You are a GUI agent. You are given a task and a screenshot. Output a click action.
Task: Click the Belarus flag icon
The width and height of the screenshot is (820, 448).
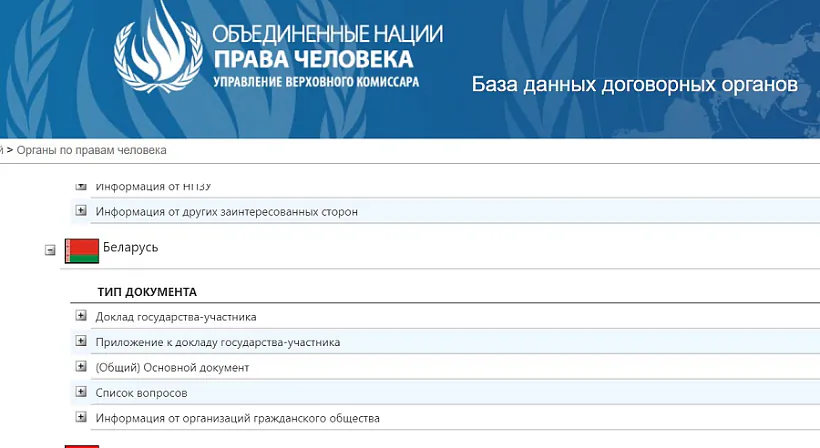(82, 251)
